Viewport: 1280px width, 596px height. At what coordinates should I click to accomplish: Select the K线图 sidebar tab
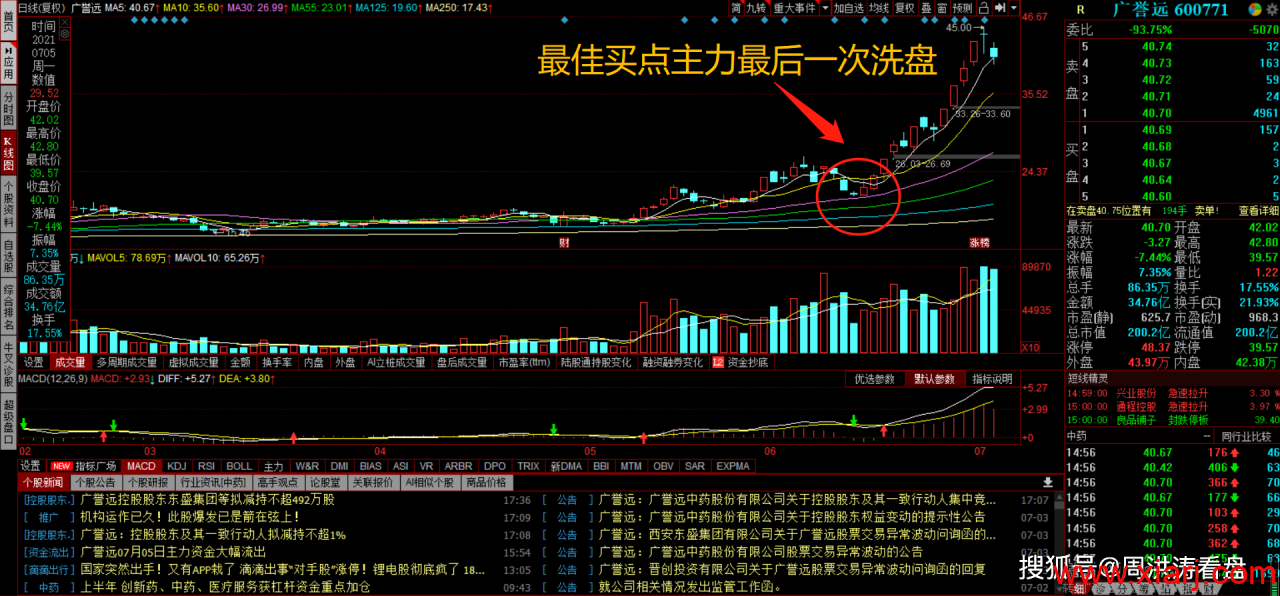point(8,154)
